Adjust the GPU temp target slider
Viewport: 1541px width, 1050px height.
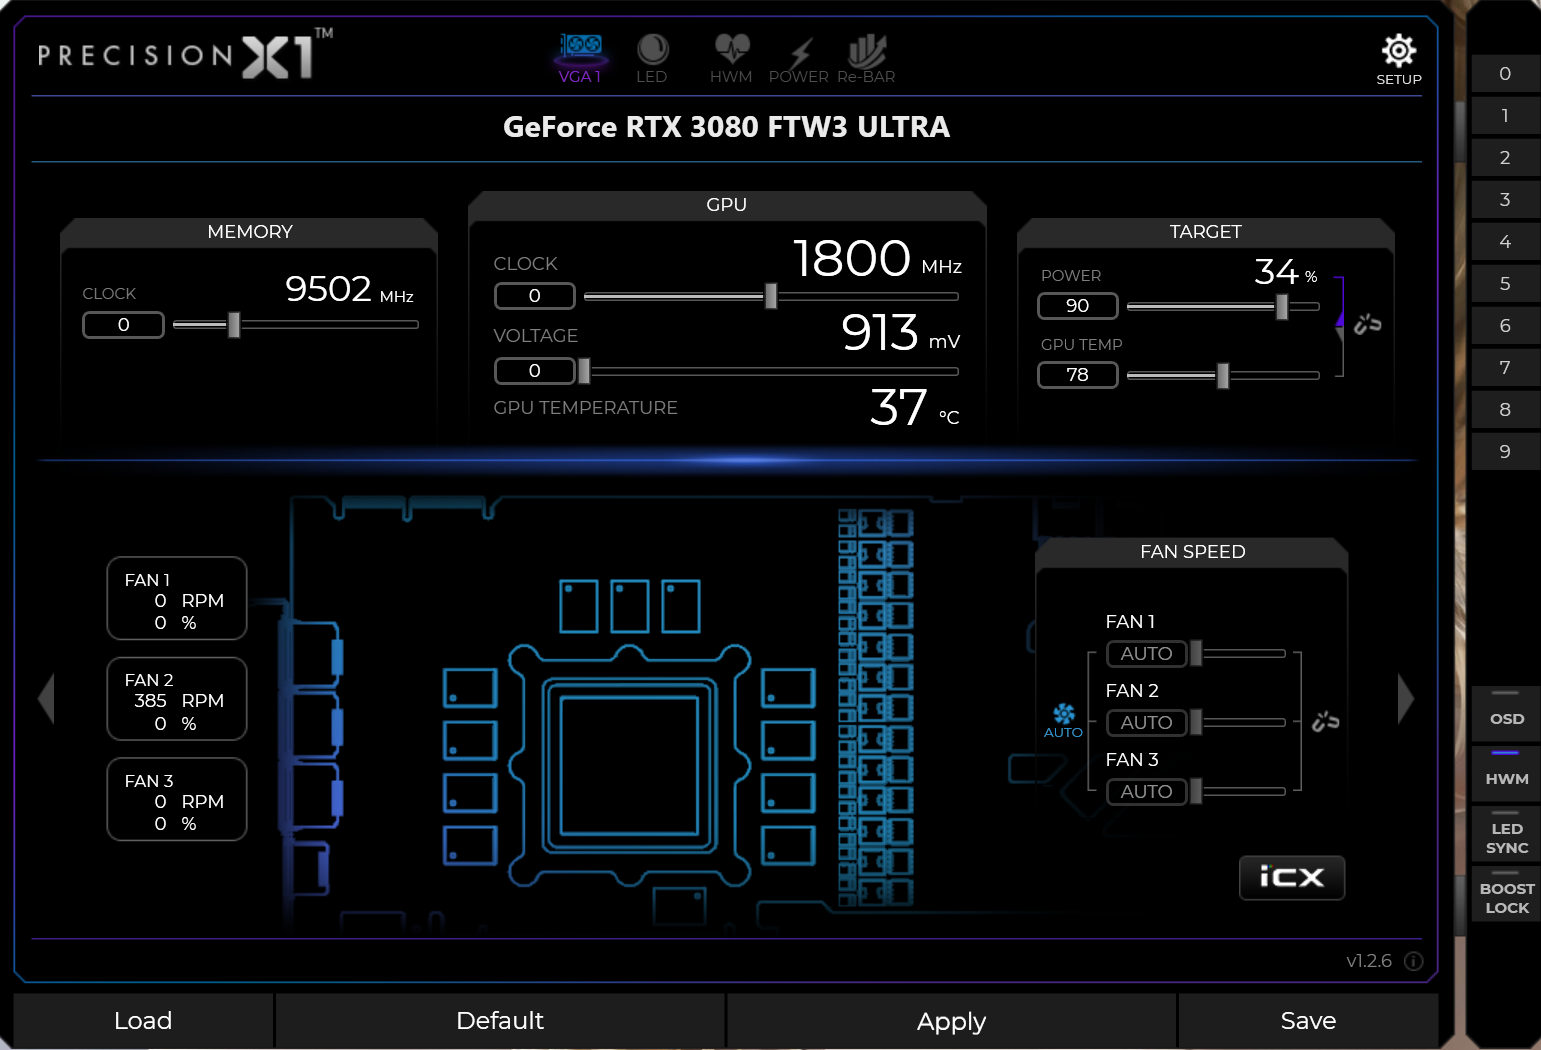click(1223, 375)
